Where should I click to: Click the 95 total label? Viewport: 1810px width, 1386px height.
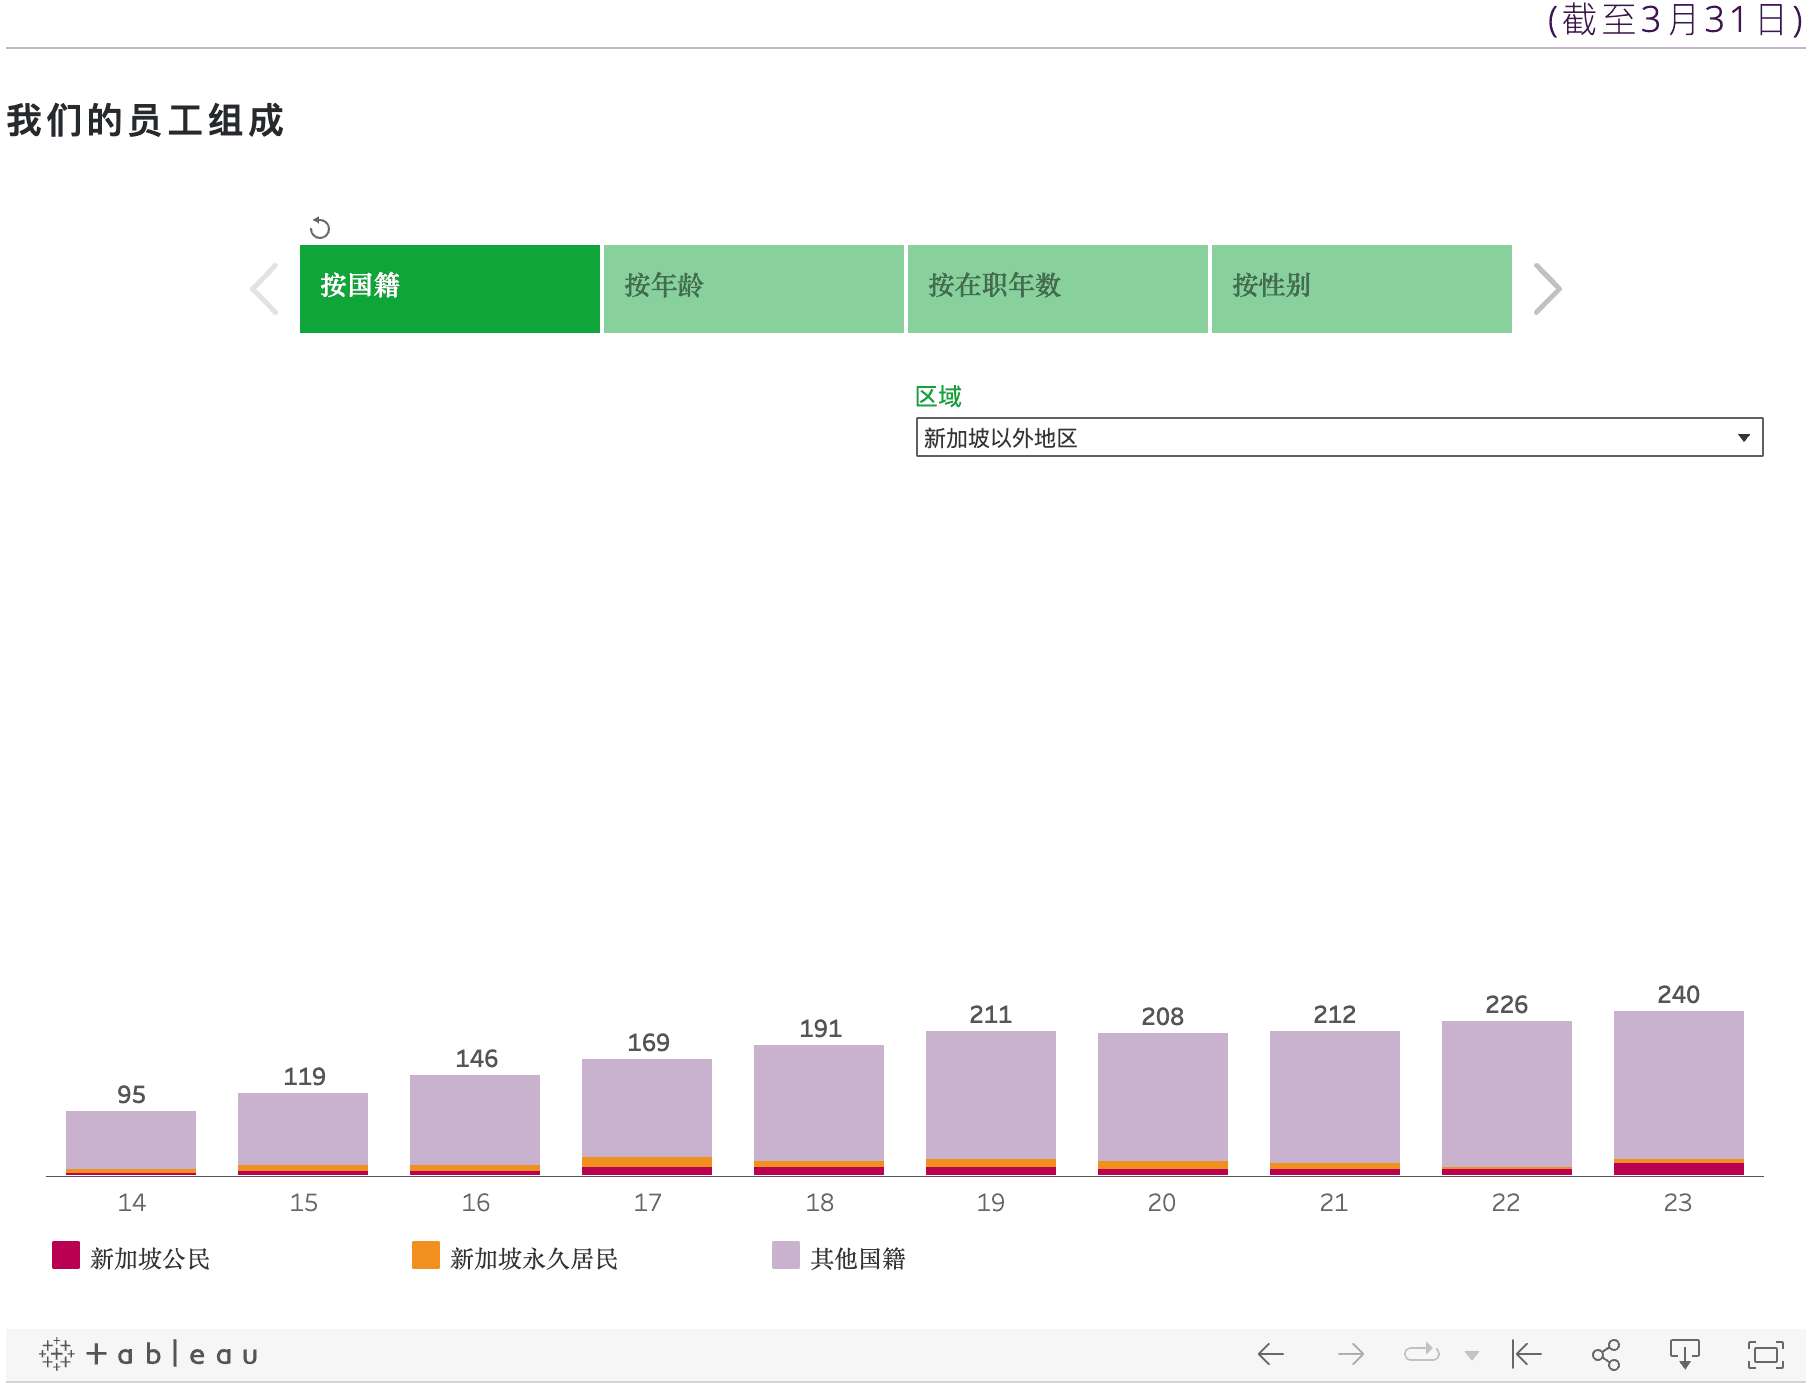click(131, 1095)
